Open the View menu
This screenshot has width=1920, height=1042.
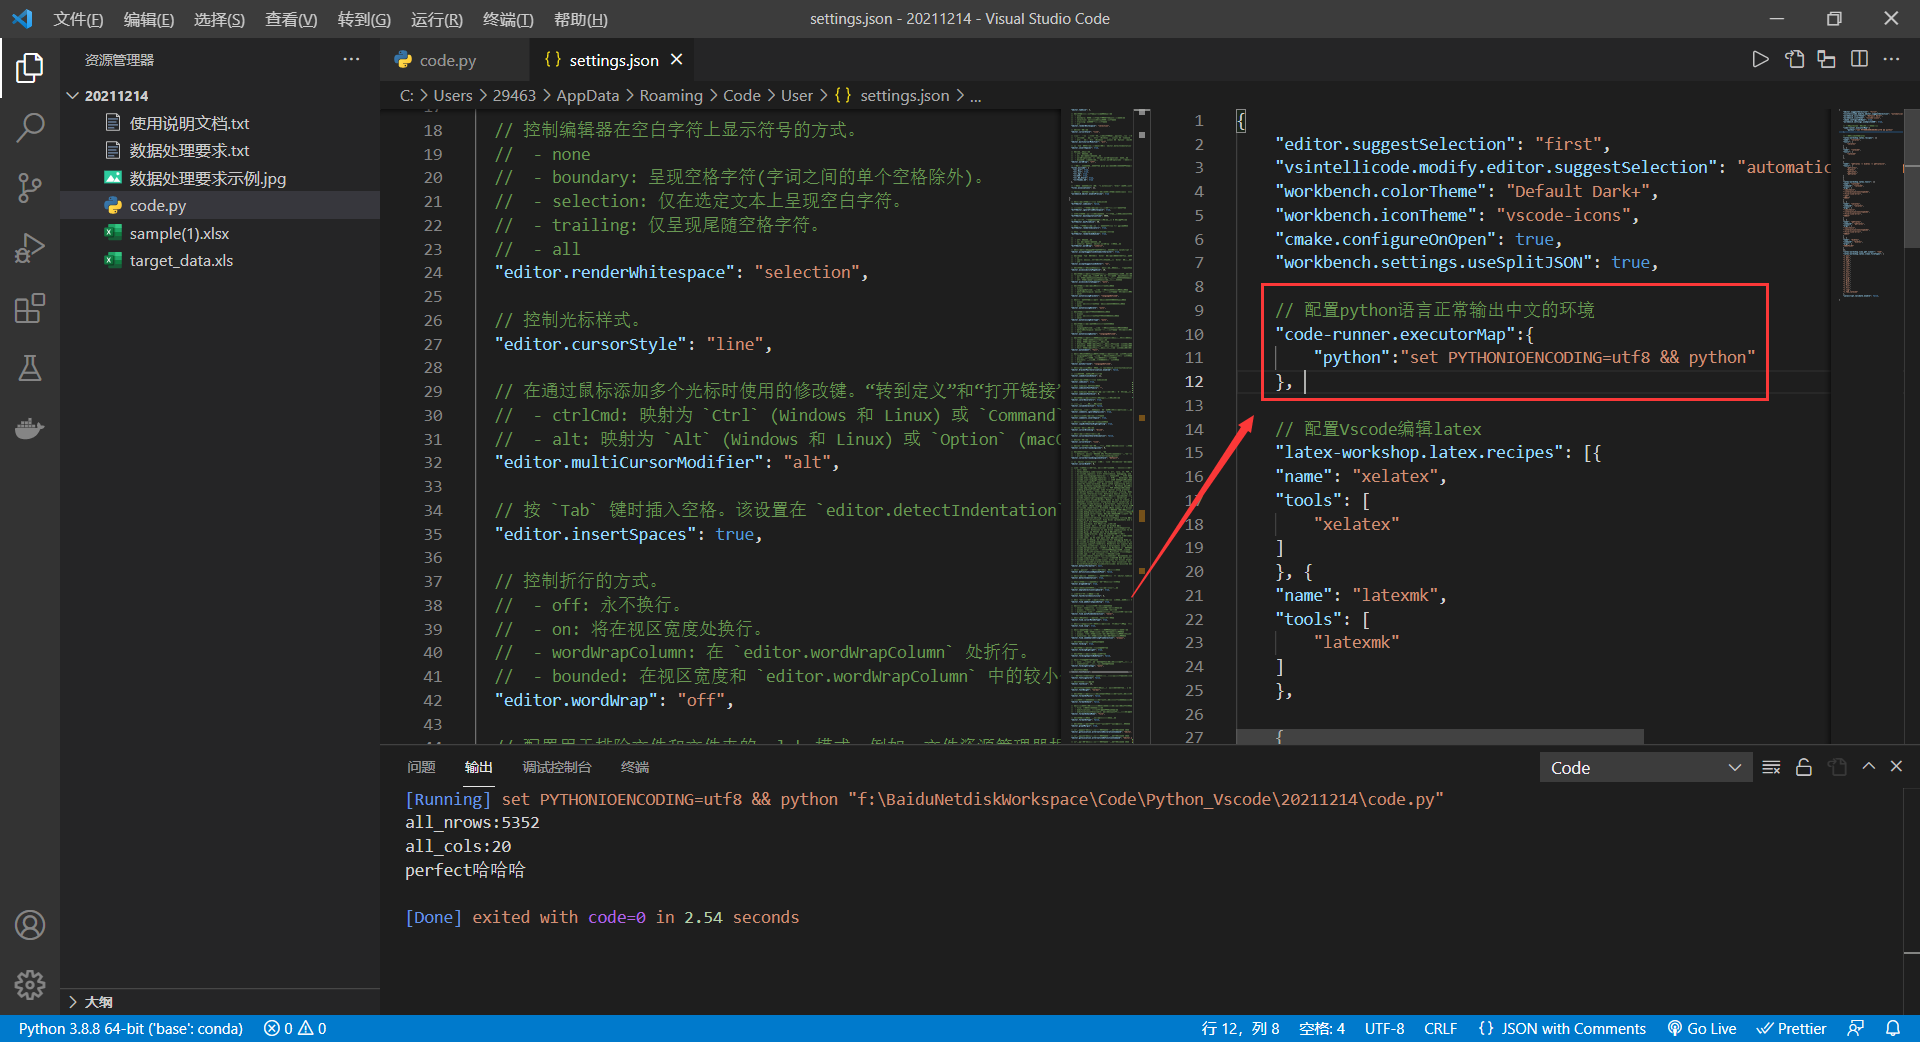click(291, 19)
